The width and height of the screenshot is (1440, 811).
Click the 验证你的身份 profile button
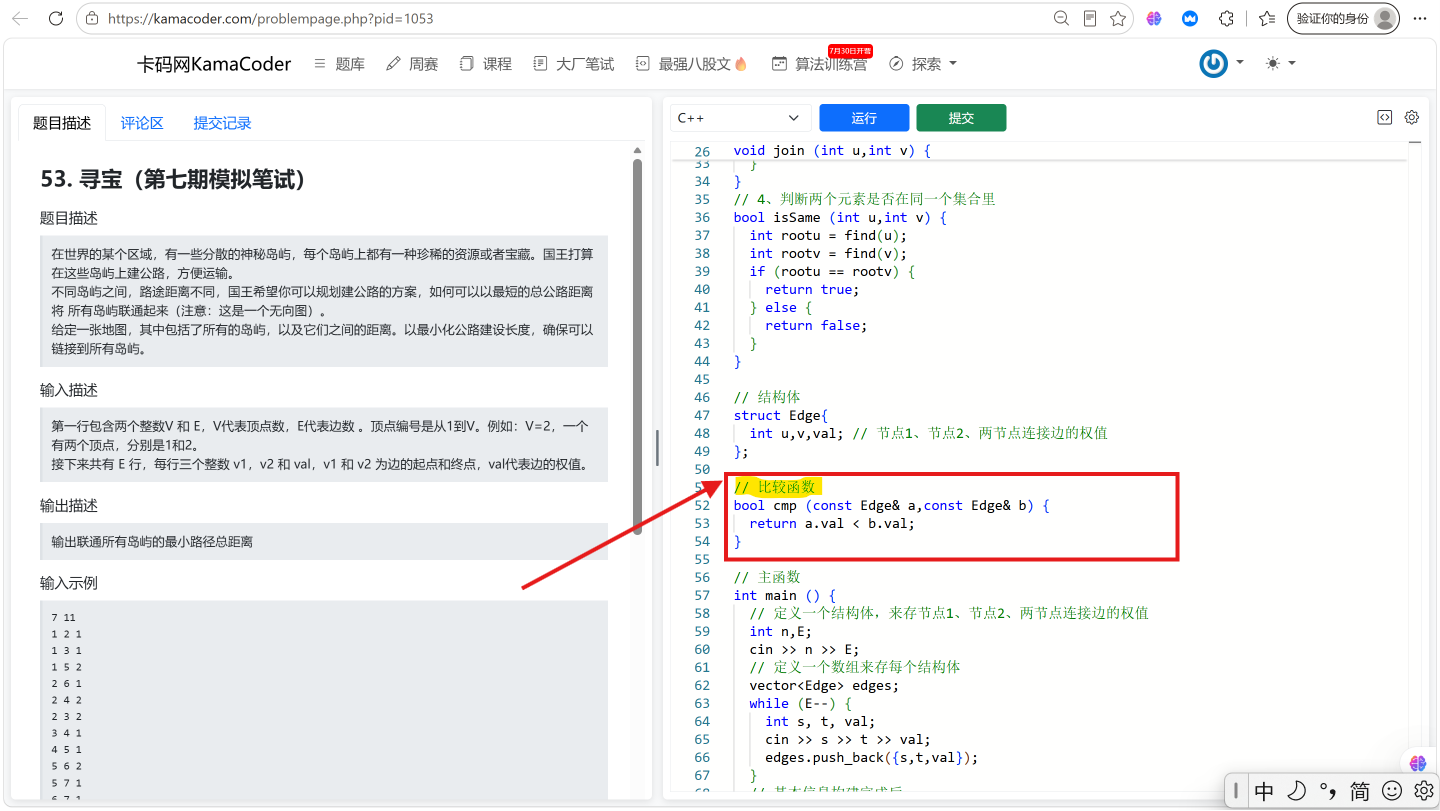click(1343, 18)
